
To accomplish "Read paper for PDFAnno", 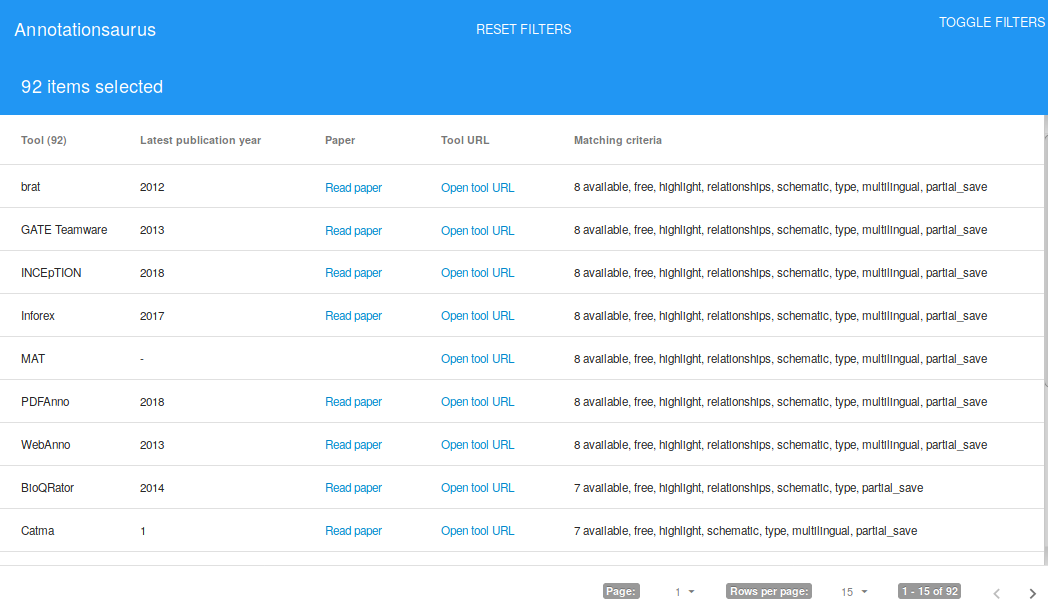I will 353,402.
